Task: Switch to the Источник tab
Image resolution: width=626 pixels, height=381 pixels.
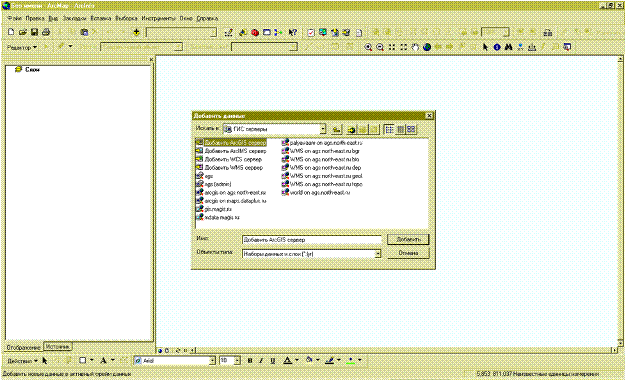Action: (x=57, y=347)
